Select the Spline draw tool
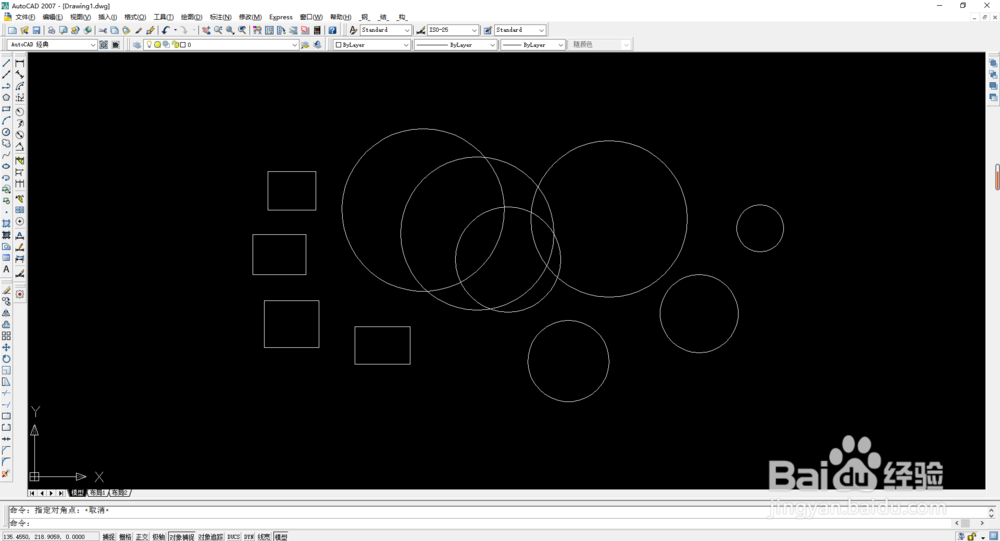1000x541 pixels. [x=6, y=155]
